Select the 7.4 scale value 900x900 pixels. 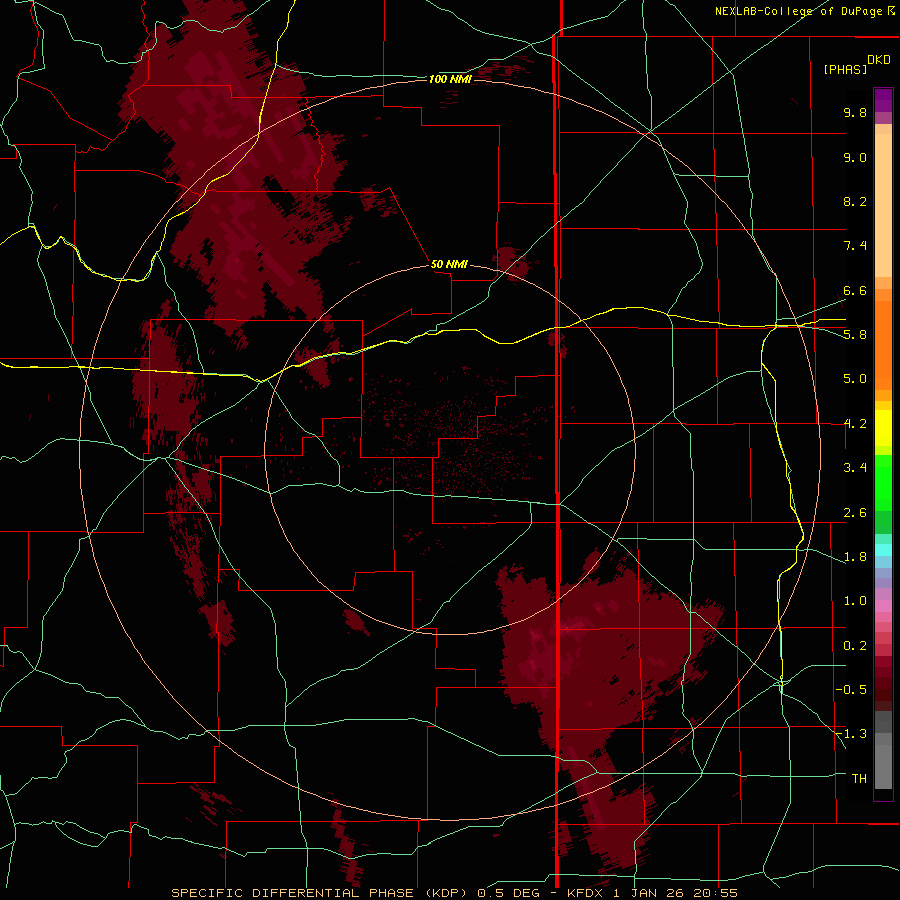click(x=855, y=246)
